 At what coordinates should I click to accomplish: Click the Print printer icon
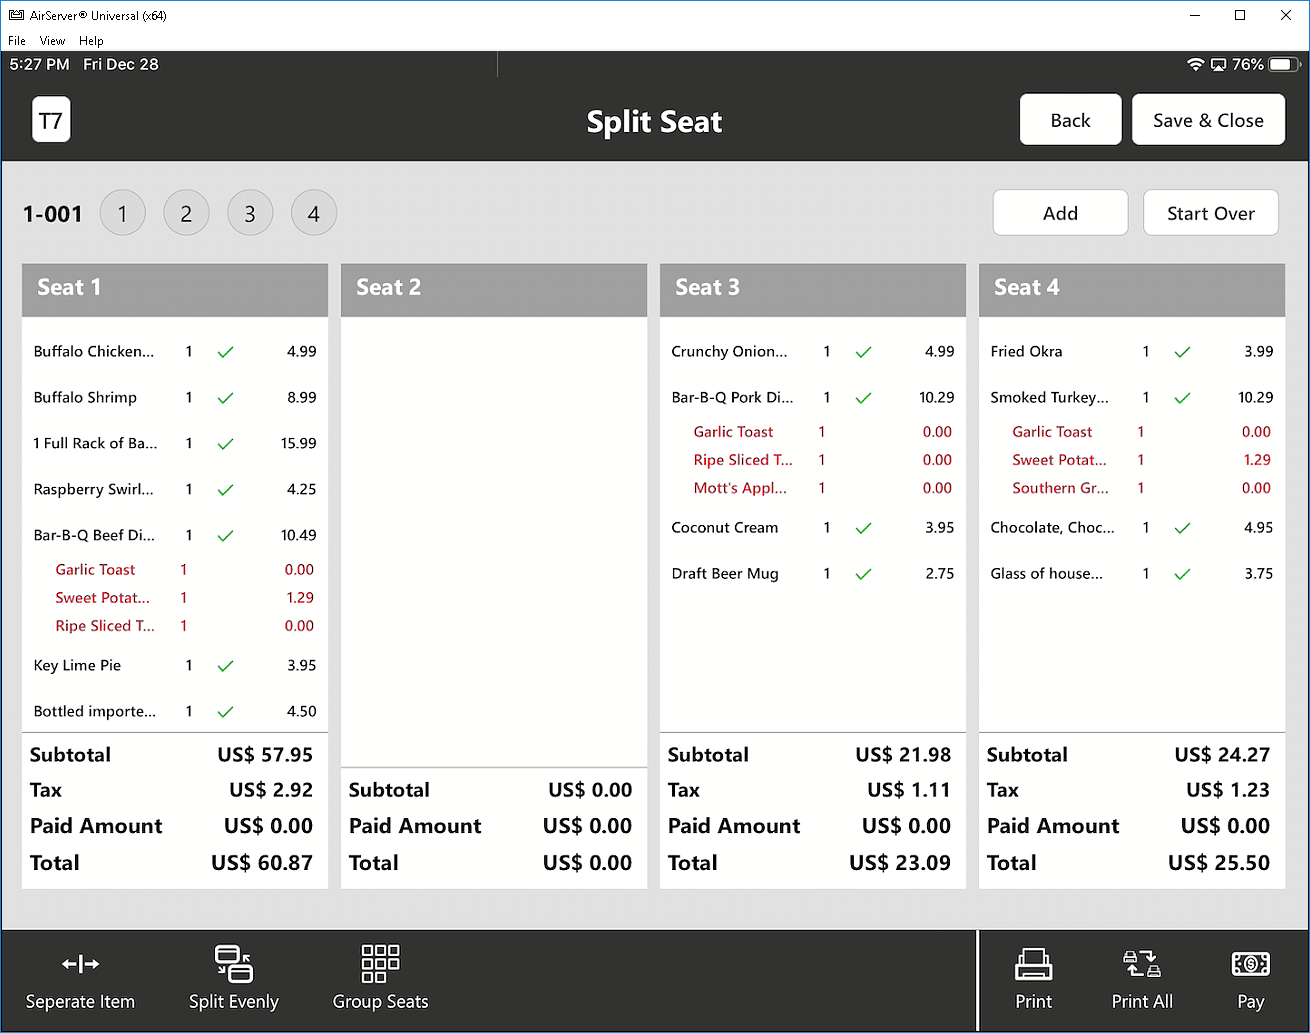tap(1033, 964)
